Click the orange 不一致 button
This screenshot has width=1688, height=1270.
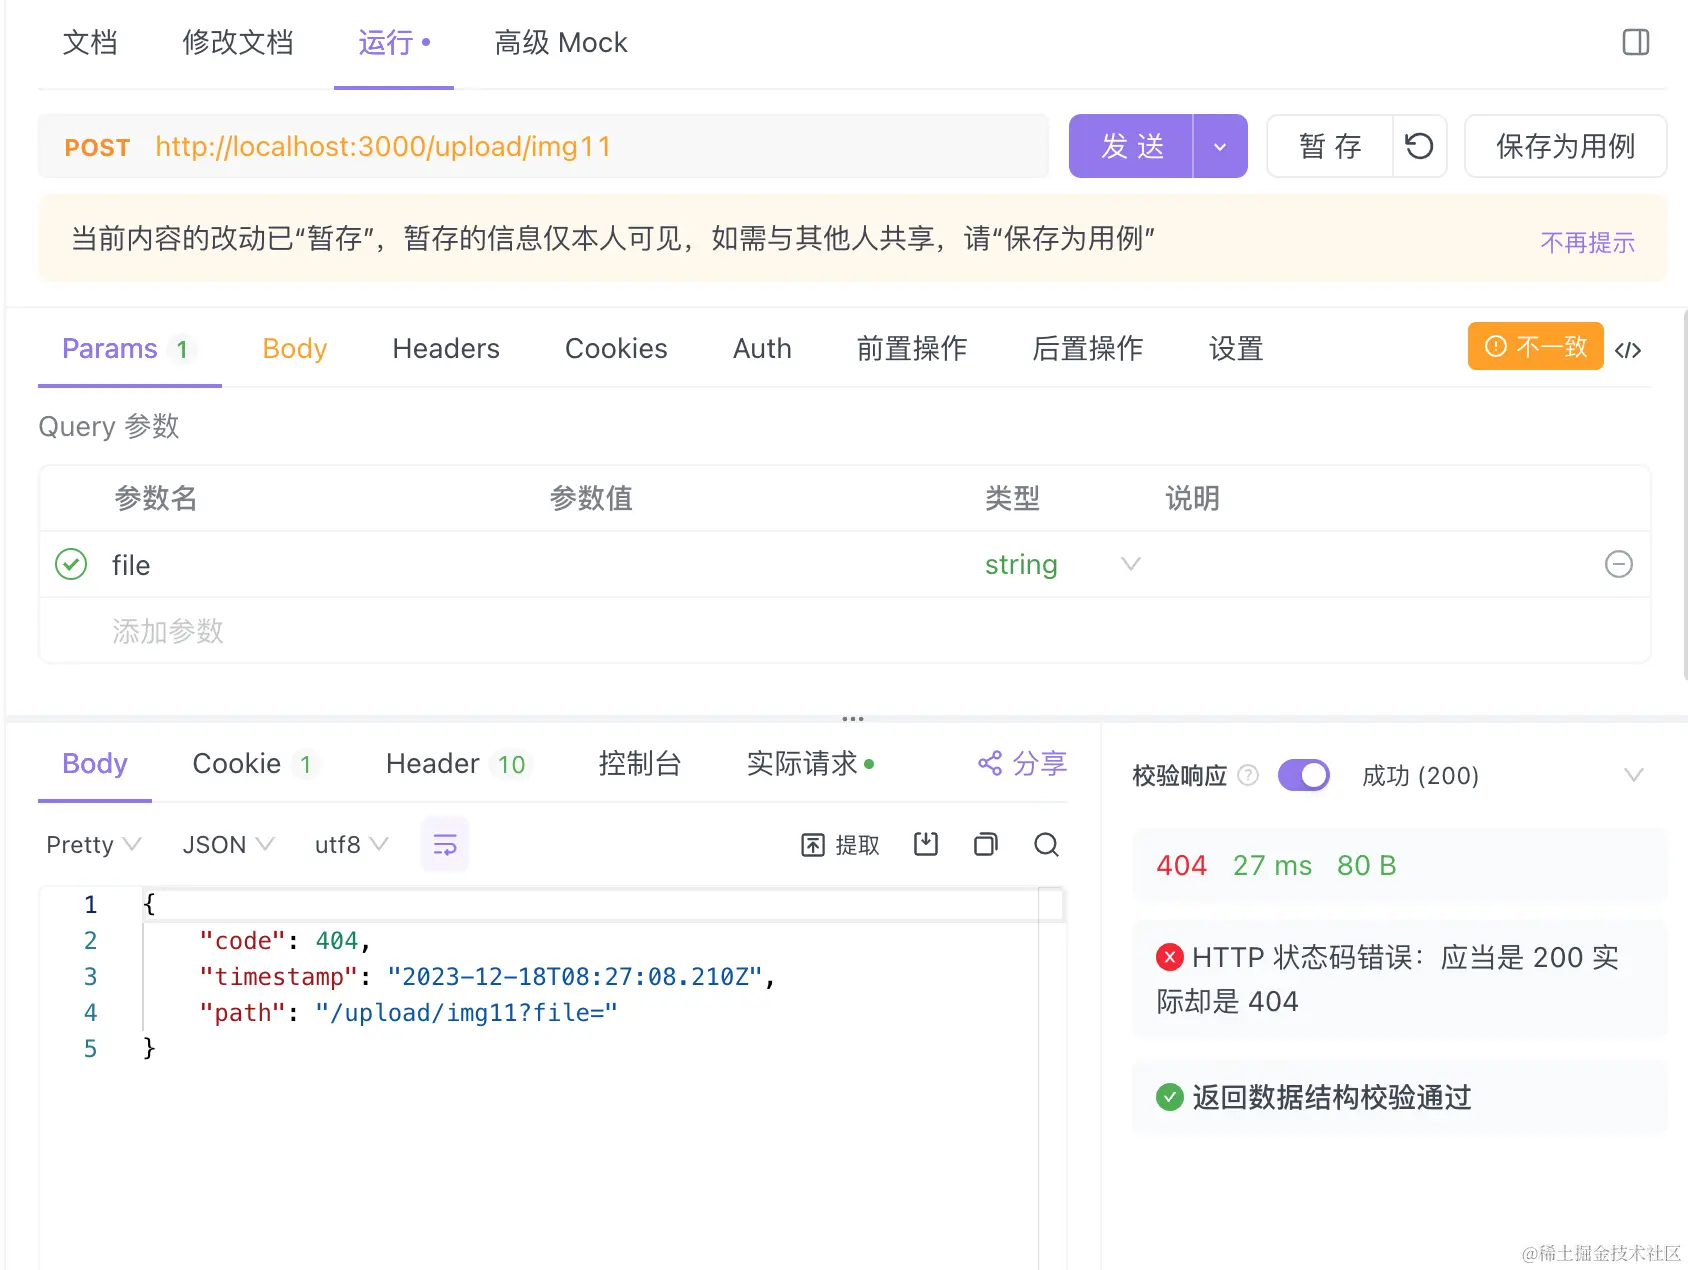[x=1535, y=346]
